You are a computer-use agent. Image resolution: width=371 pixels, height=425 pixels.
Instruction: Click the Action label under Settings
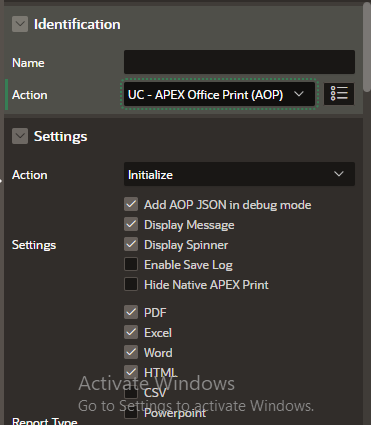pyautogui.click(x=30, y=175)
